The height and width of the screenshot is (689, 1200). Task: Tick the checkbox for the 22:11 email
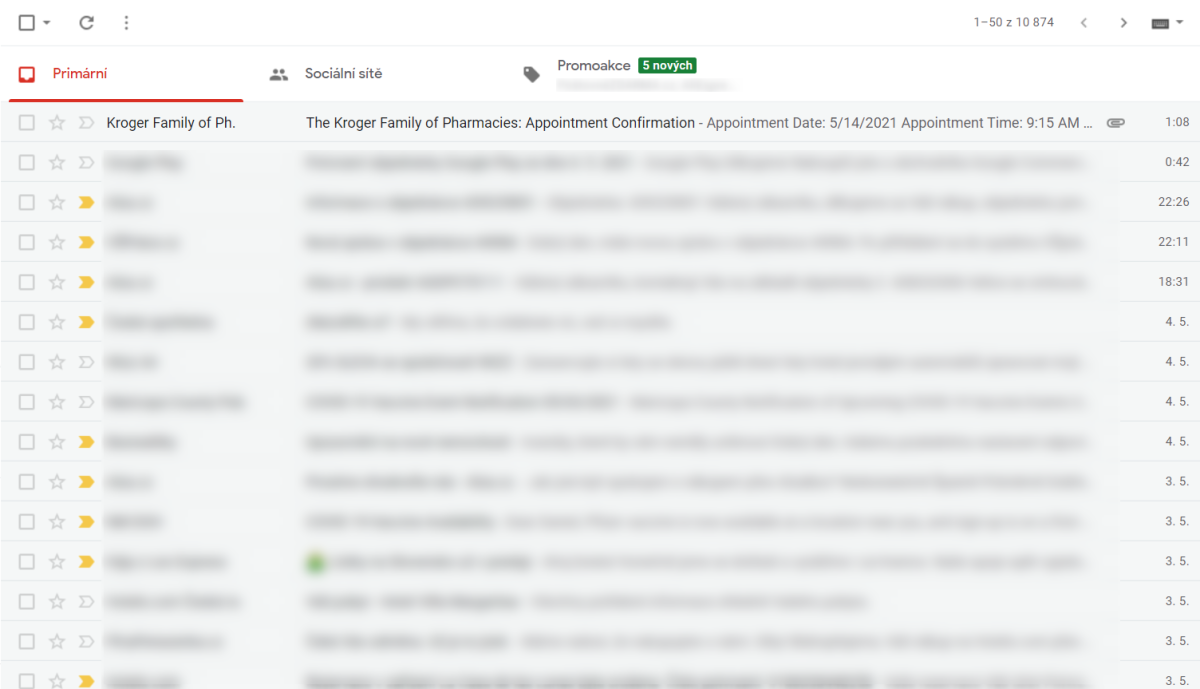pyautogui.click(x=27, y=243)
